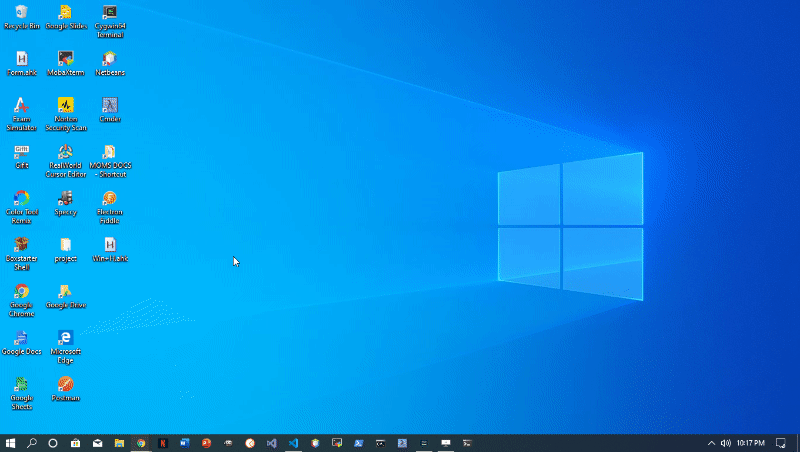Select the Netbeans desktop icon
800x452 pixels.
click(x=110, y=64)
